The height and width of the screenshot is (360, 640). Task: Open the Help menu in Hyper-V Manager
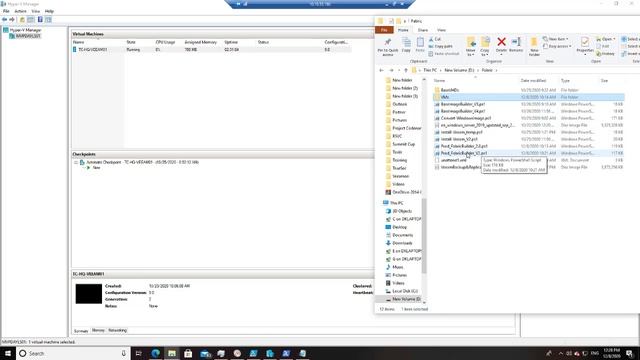(49, 11)
